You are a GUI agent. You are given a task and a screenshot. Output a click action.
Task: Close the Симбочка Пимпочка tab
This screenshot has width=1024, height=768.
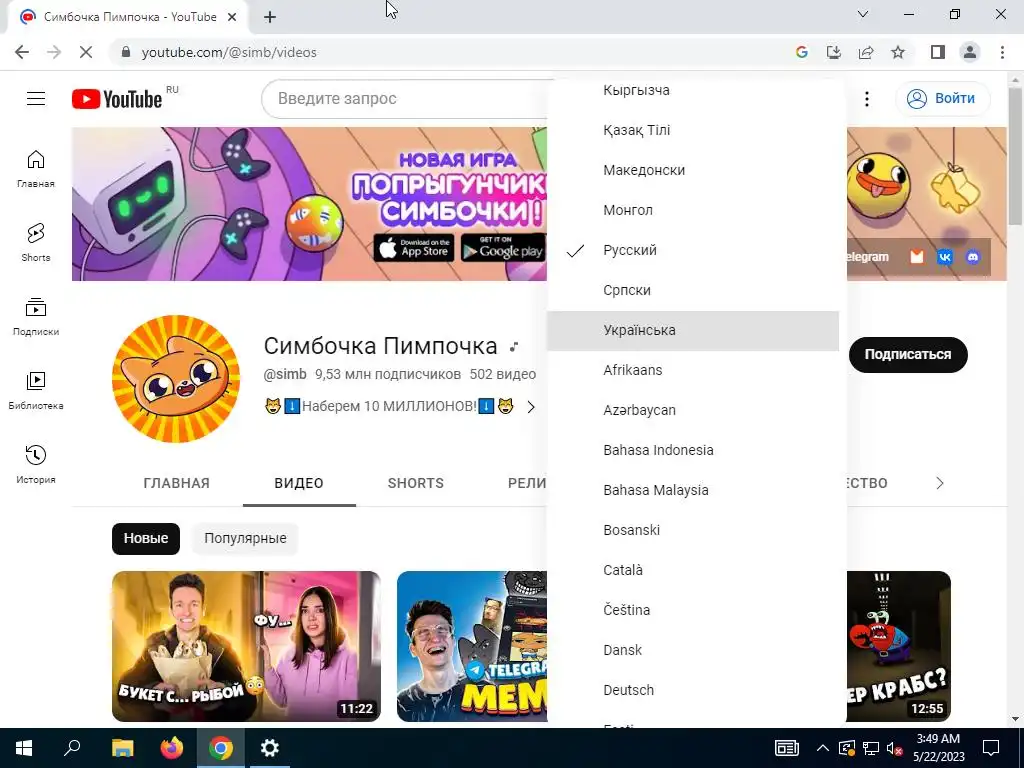(x=232, y=17)
